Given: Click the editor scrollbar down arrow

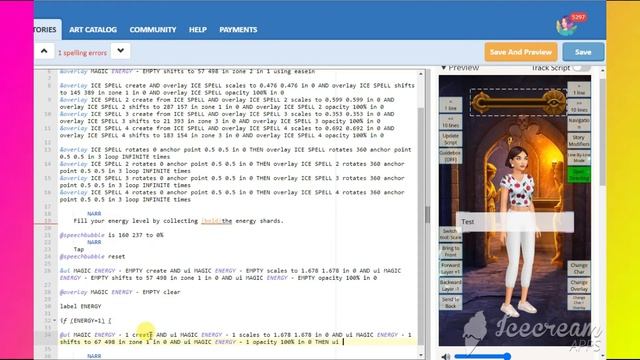Looking at the screenshot, I should click(421, 355).
